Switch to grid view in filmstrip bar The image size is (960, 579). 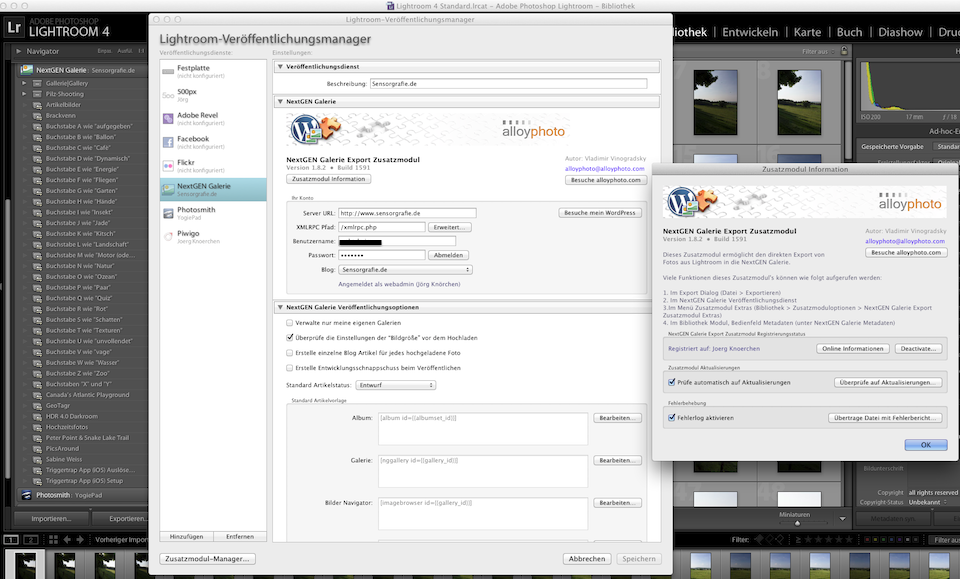tap(53, 540)
